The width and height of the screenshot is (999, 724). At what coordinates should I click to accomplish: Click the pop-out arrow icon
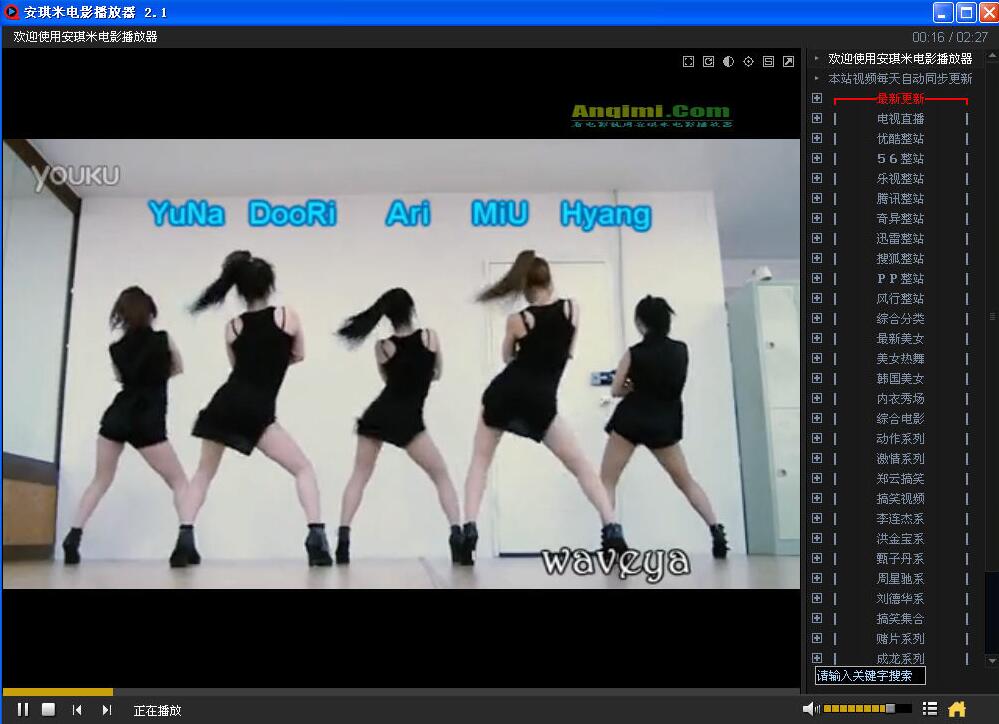coord(788,61)
